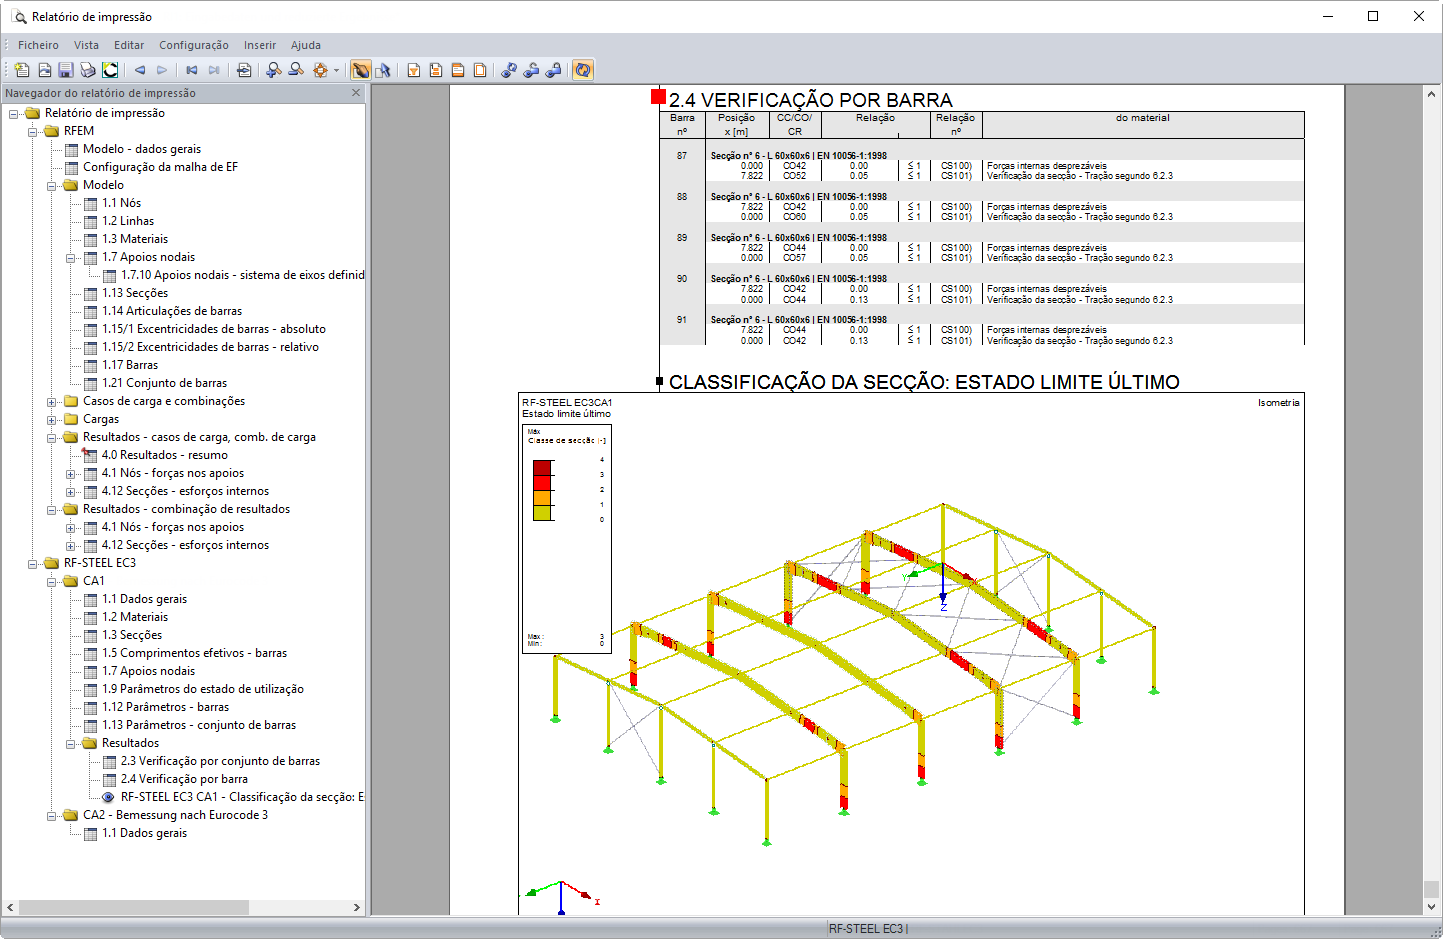Viewport: 1443px width, 939px height.
Task: Click the new printout report icon
Action: pyautogui.click(x=22, y=70)
